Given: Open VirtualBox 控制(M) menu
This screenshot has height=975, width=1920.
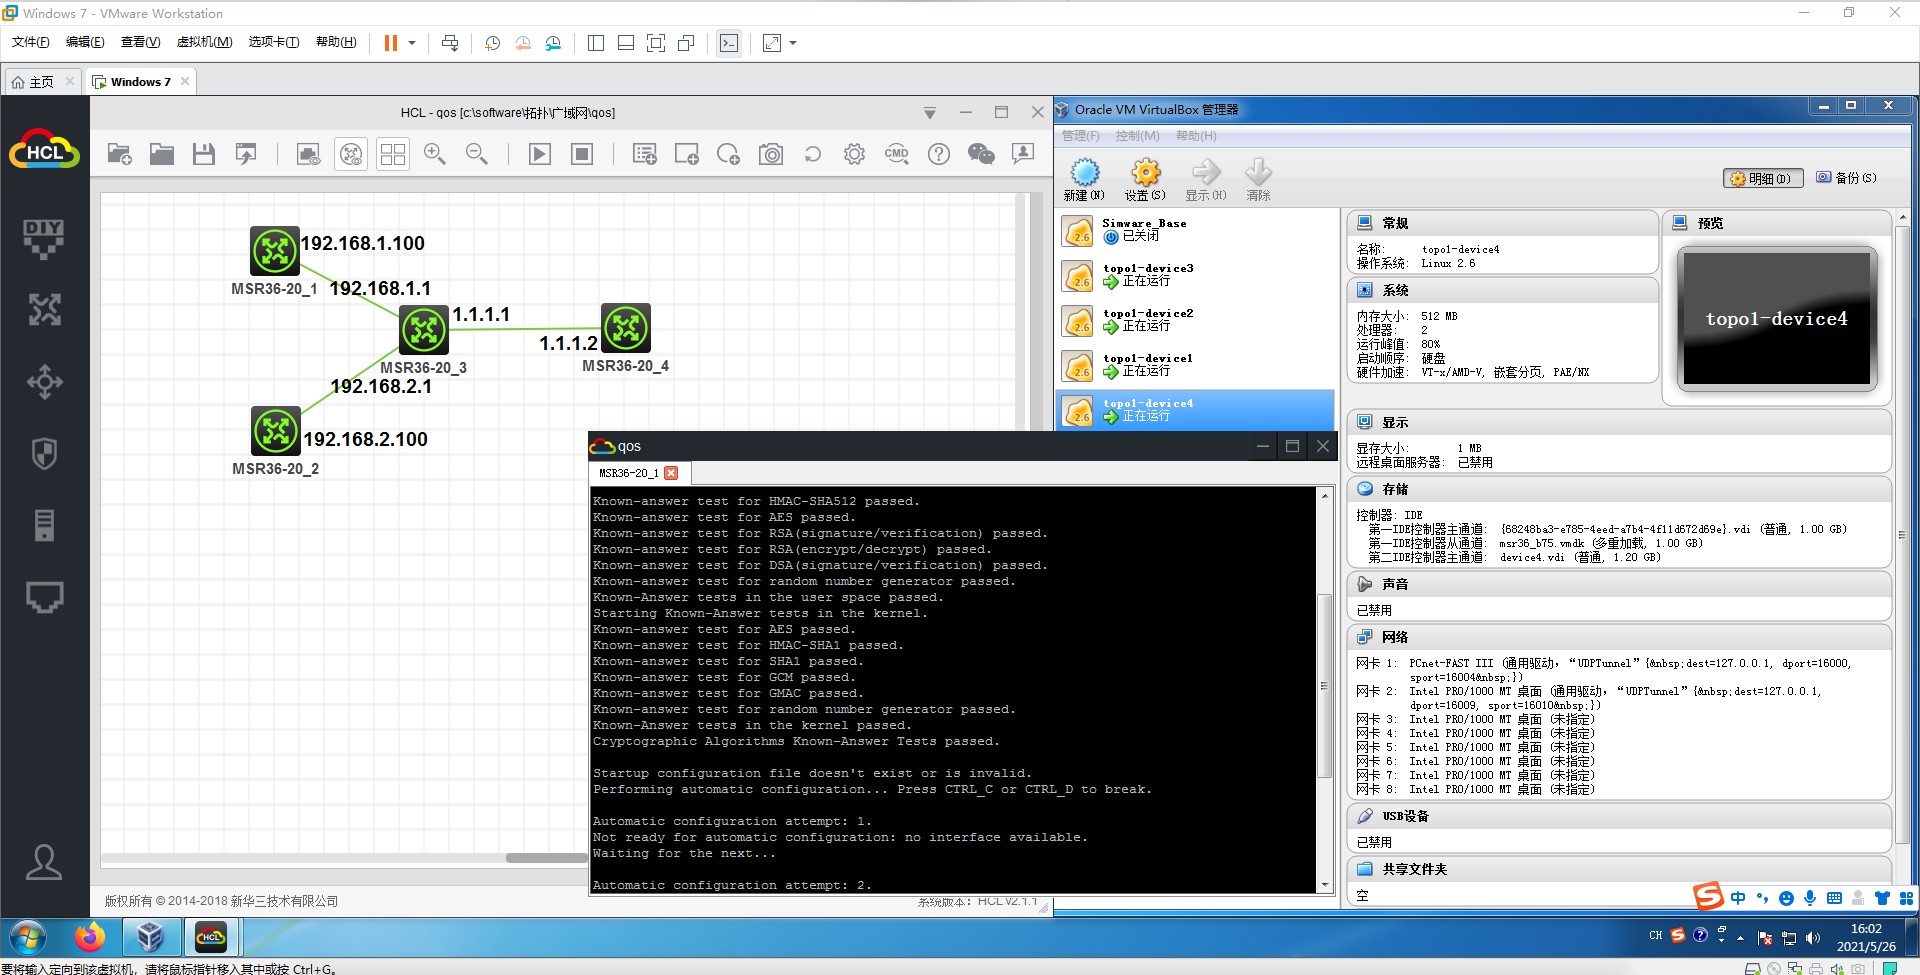Looking at the screenshot, I should 1137,136.
